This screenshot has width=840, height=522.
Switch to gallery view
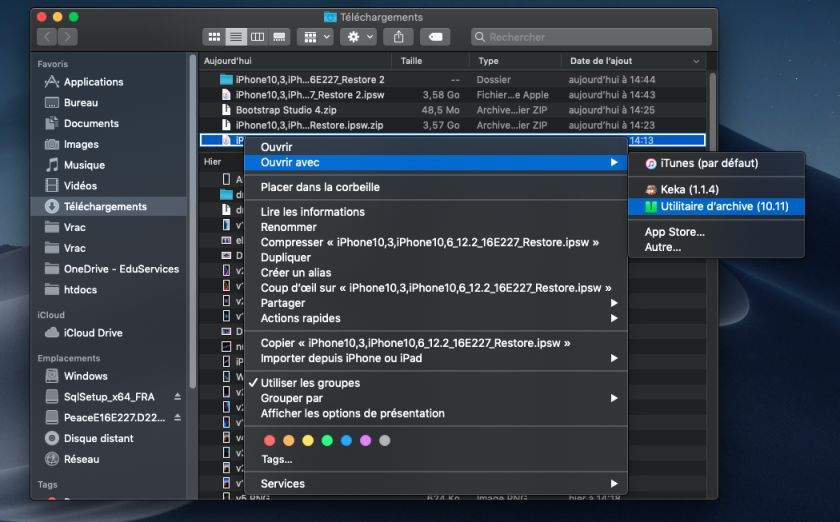pos(279,37)
